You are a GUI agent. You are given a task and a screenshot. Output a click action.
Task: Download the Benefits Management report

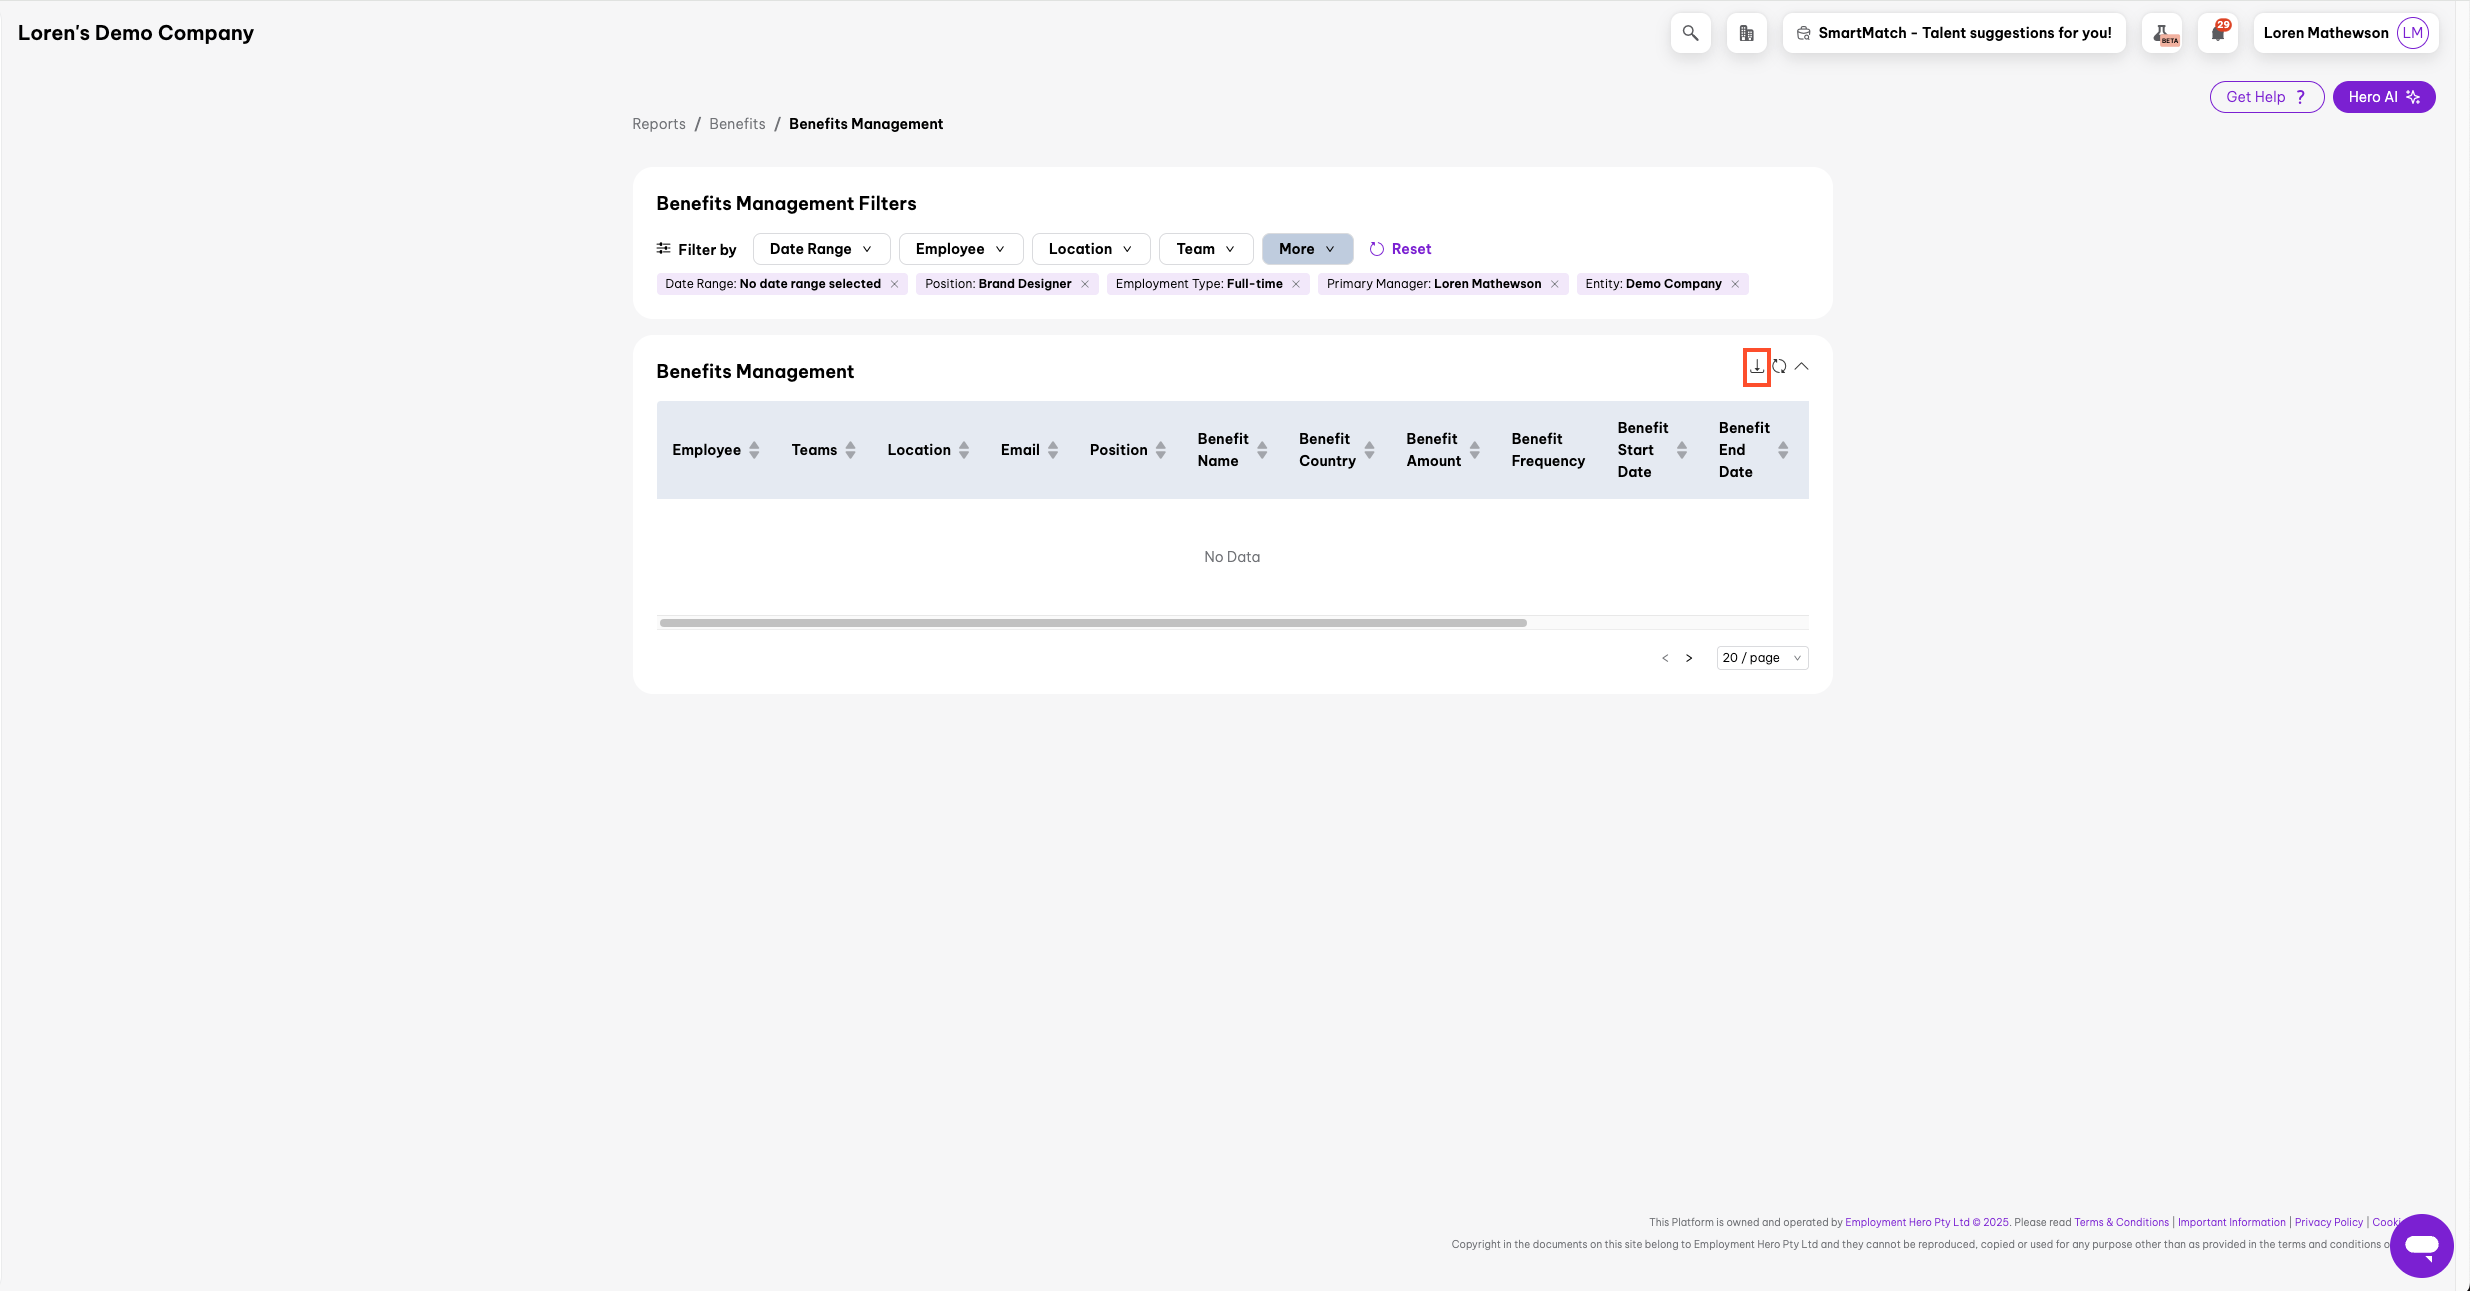(1756, 367)
